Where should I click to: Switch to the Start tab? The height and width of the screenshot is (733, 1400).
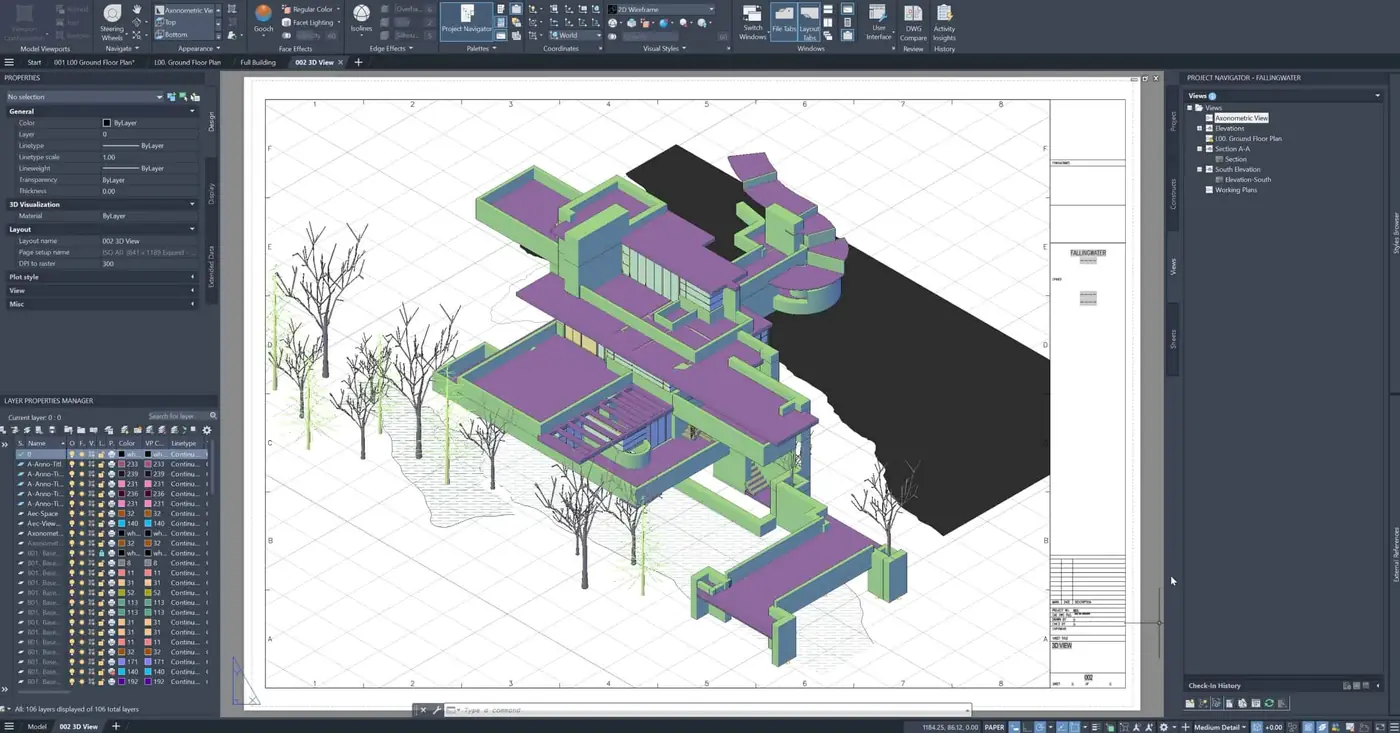pyautogui.click(x=34, y=62)
